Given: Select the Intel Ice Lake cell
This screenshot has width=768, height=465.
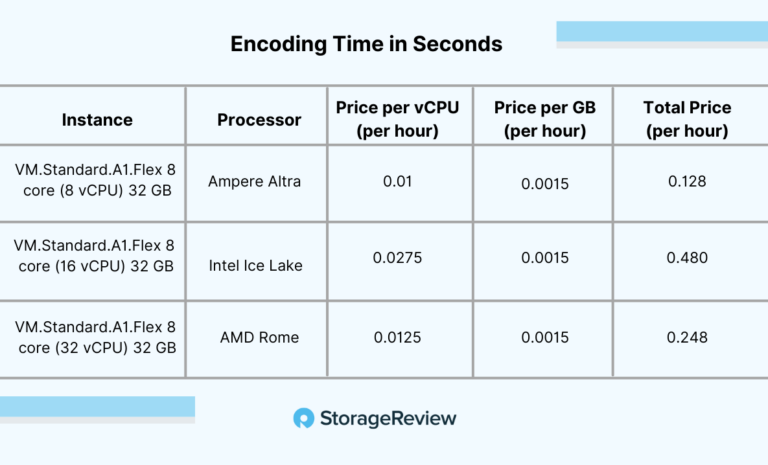Looking at the screenshot, I should [255, 266].
